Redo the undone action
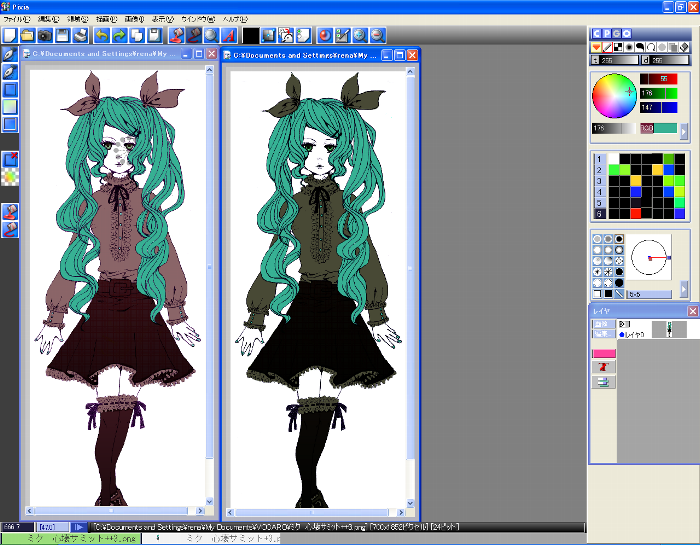Screen dimensions: 700x545 pos(119,35)
